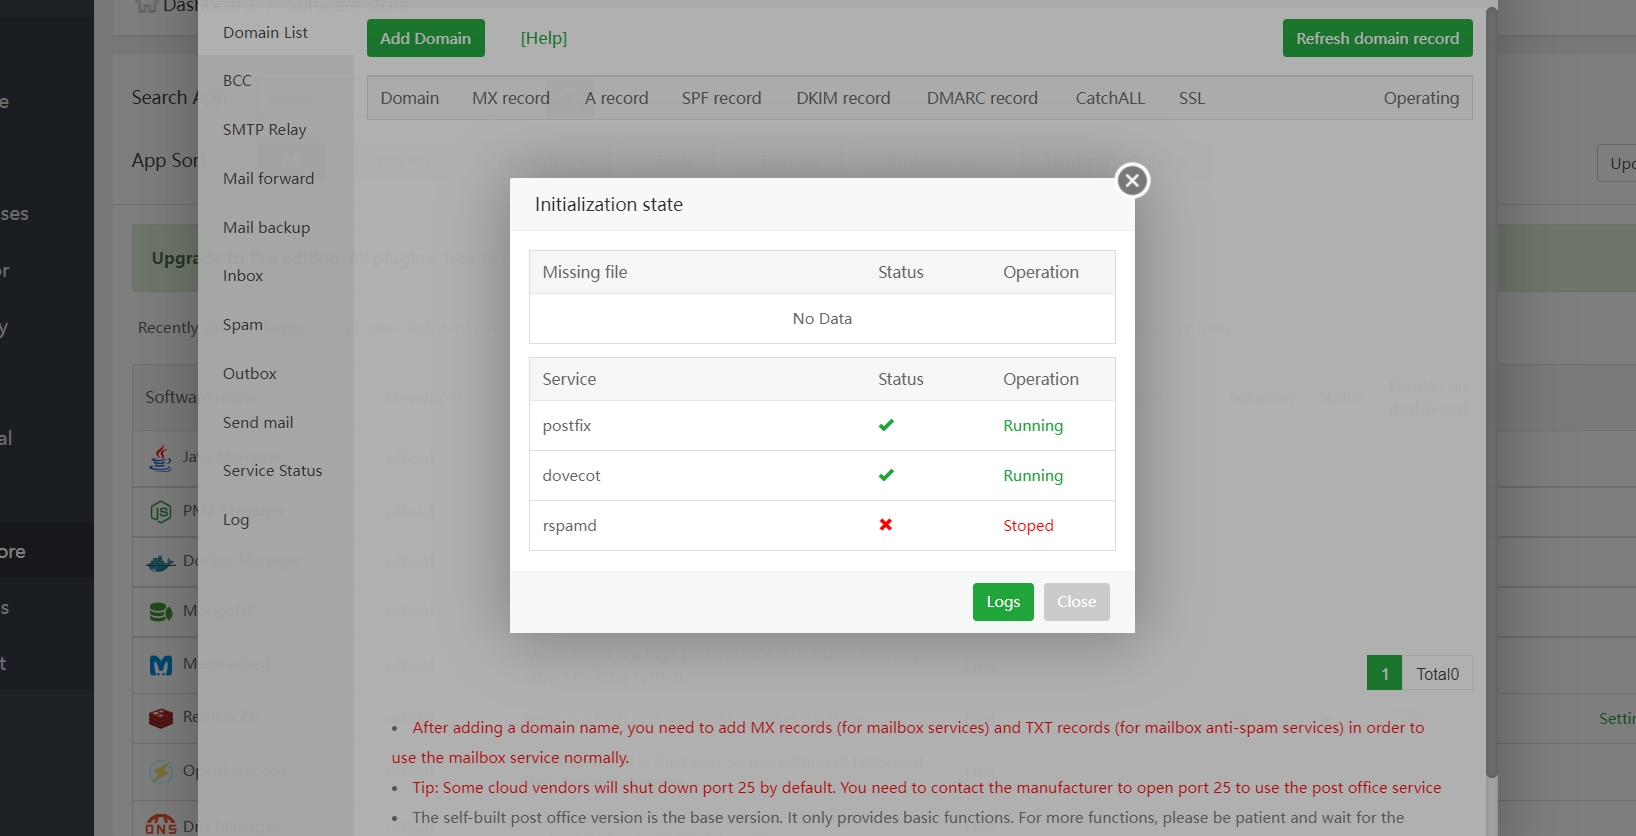Open the Mail forward section
Screen dimensions: 1636x836
click(x=268, y=179)
